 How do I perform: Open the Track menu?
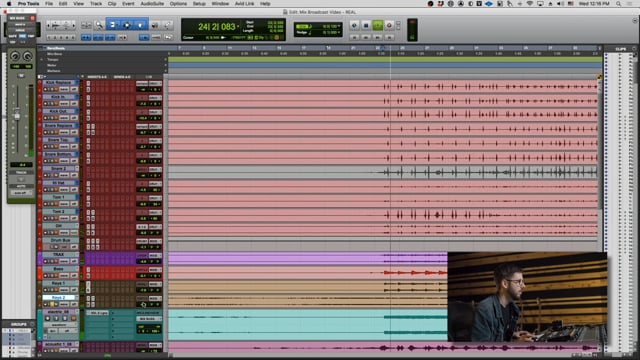[x=96, y=4]
